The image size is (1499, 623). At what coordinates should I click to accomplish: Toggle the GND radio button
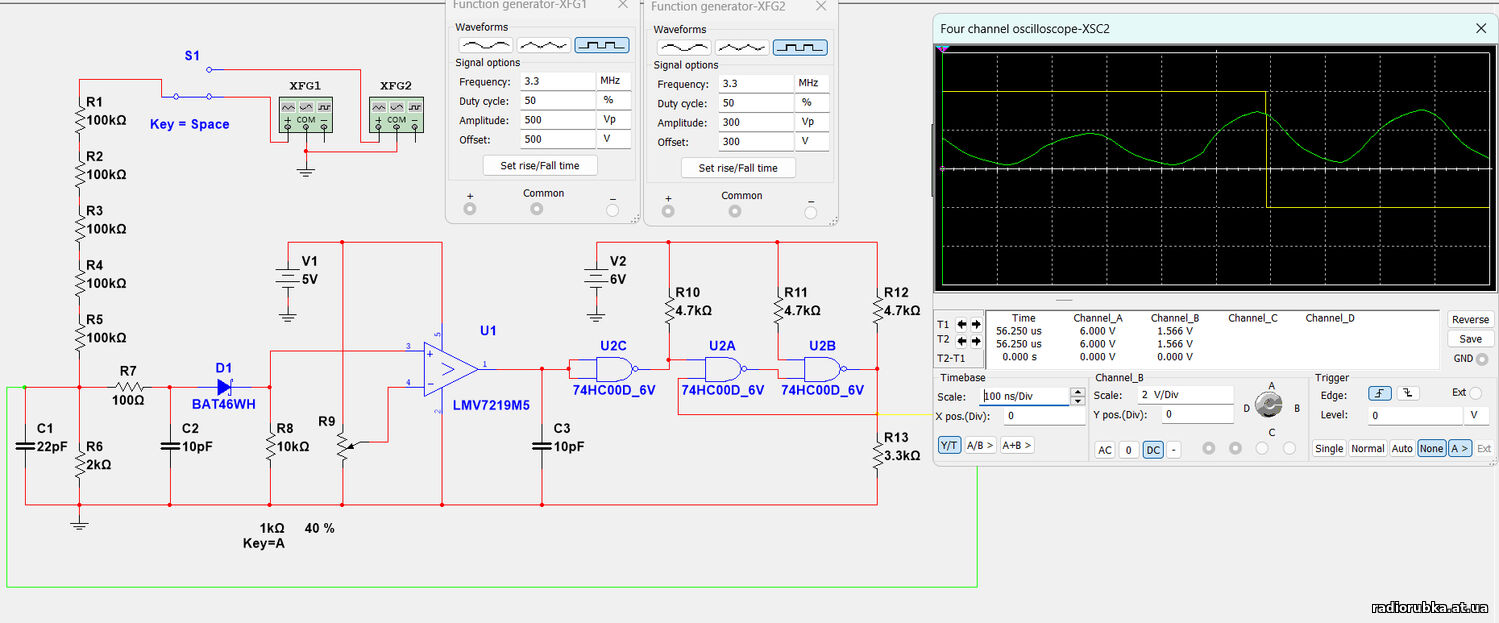[x=1482, y=359]
